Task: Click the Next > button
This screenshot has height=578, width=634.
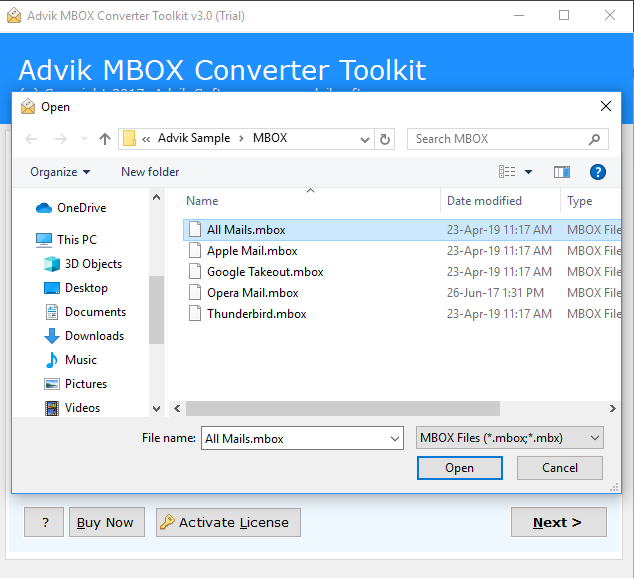Action: coord(559,522)
